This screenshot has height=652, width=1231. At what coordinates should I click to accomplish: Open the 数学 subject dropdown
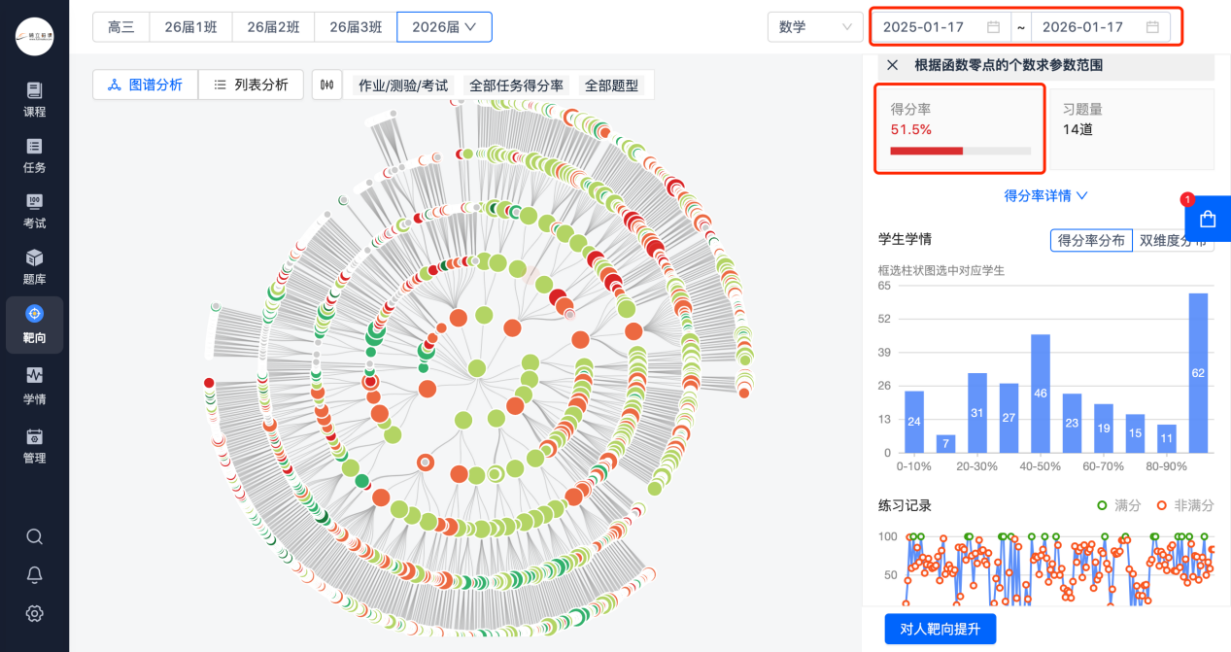click(815, 27)
